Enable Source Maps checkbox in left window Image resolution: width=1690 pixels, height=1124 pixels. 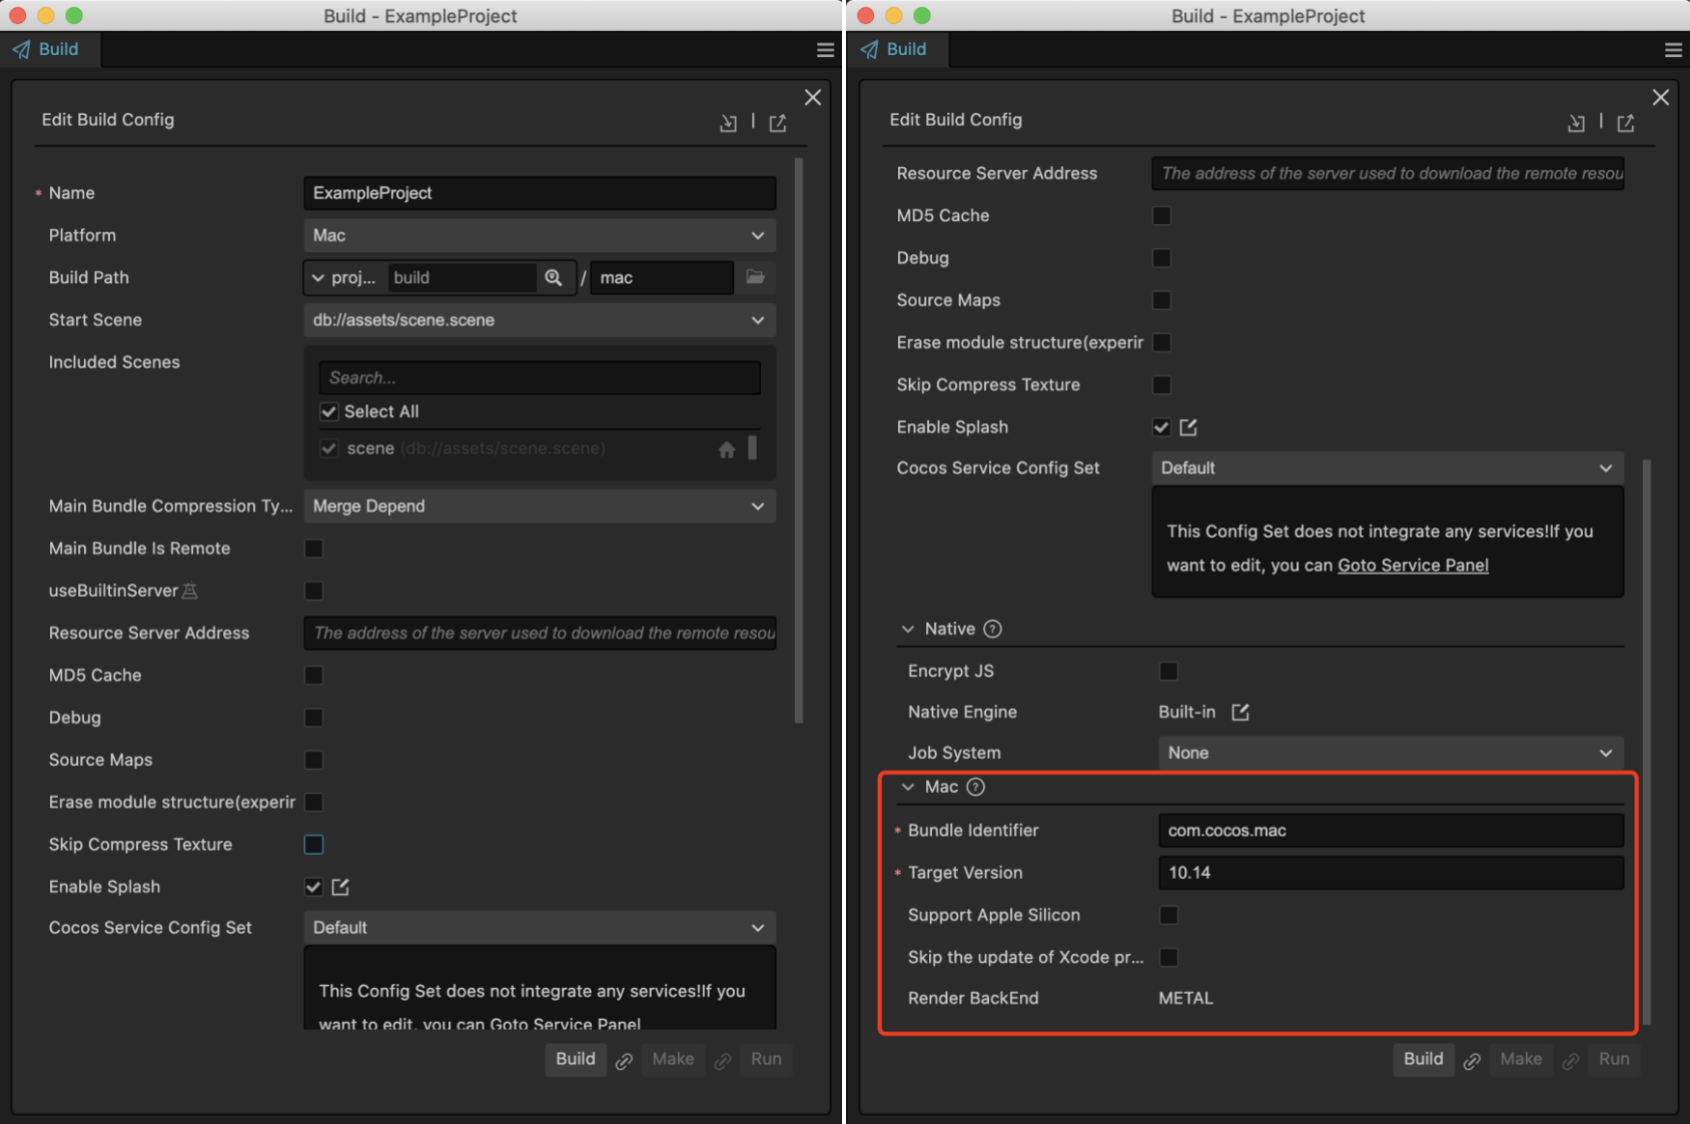point(314,760)
